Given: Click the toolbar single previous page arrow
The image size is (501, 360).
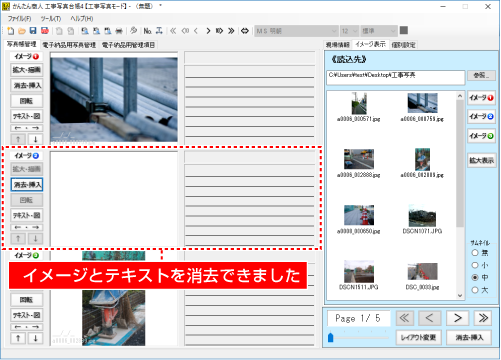Looking at the screenshot, I should point(196,31).
